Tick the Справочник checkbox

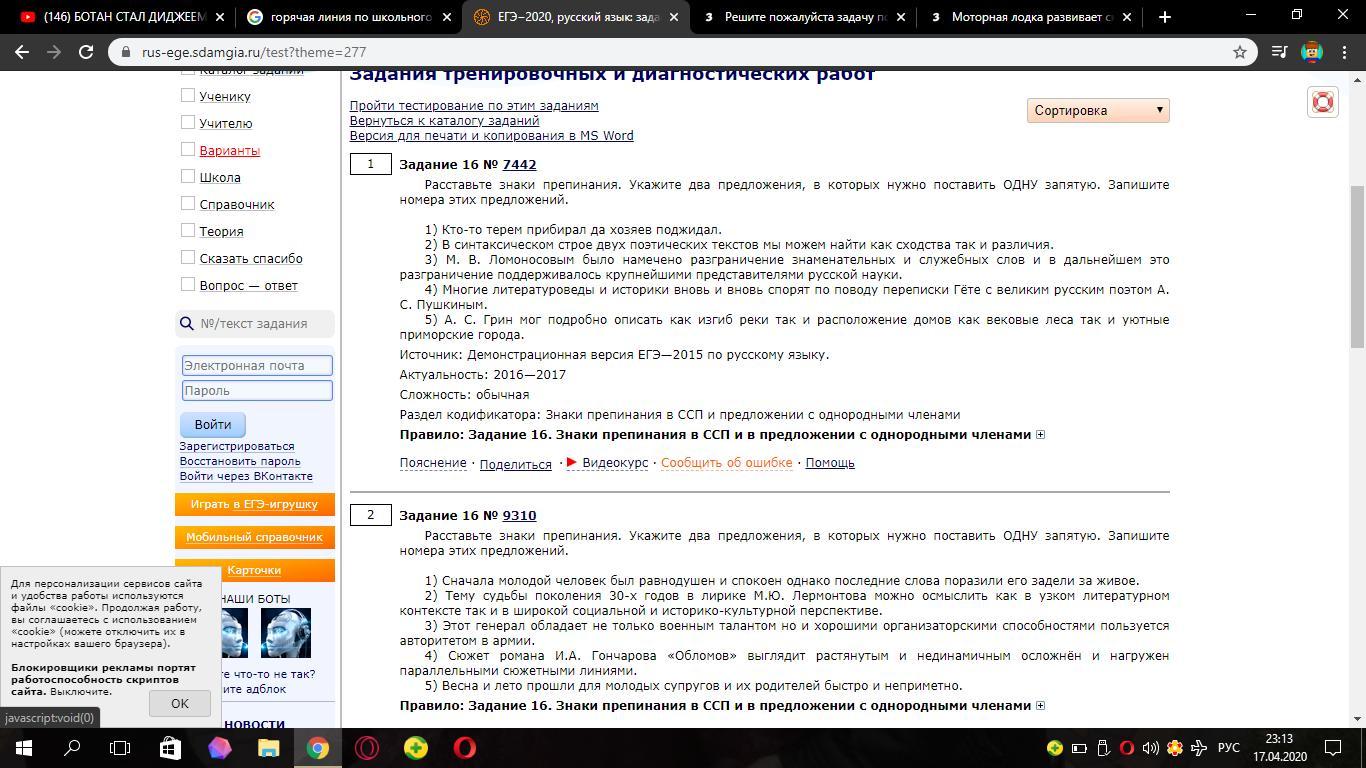(x=187, y=203)
